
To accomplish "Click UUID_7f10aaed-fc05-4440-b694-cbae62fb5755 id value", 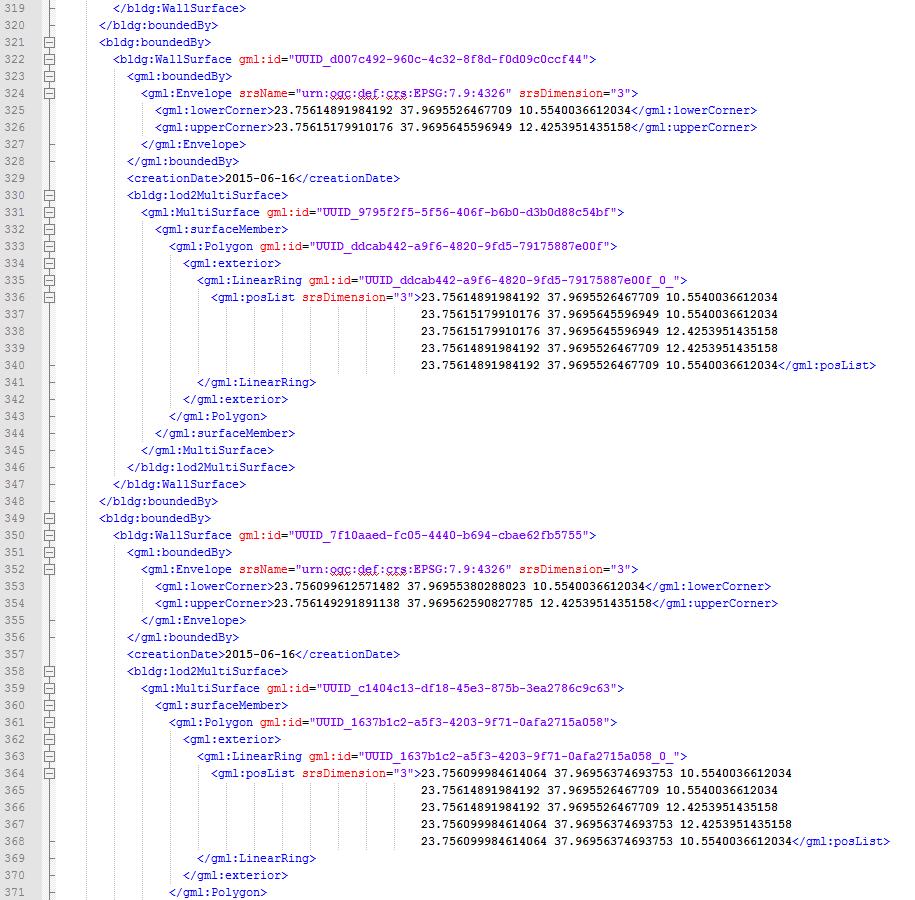I will pos(439,535).
